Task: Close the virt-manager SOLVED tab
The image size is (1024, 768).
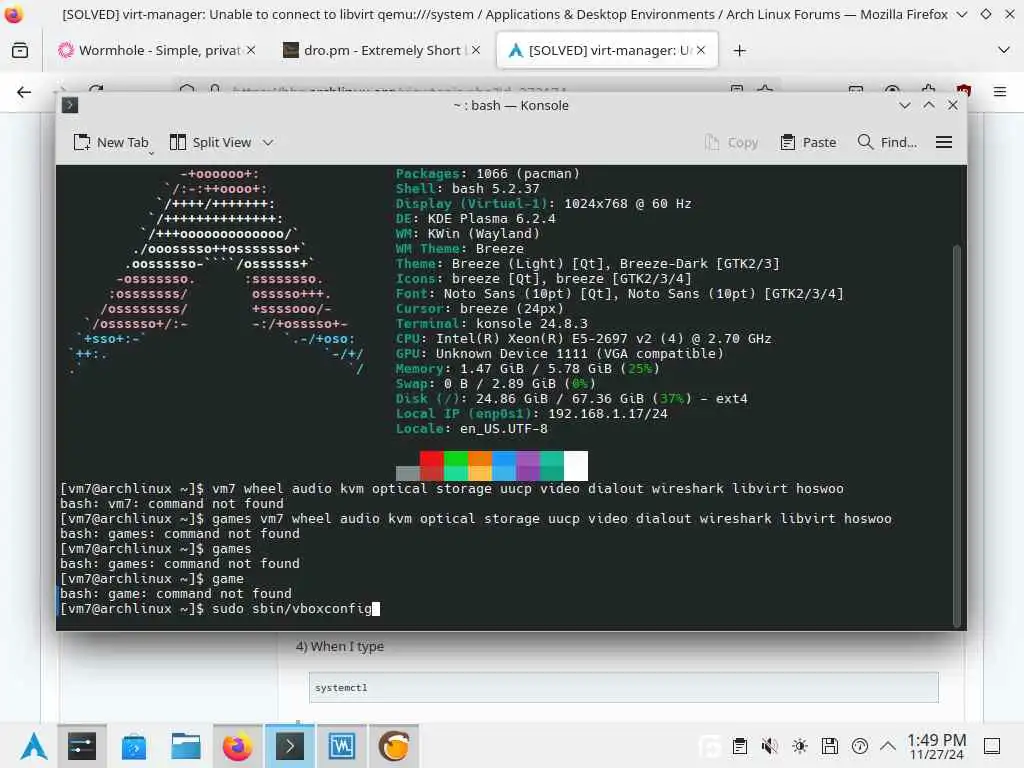Action: click(701, 50)
